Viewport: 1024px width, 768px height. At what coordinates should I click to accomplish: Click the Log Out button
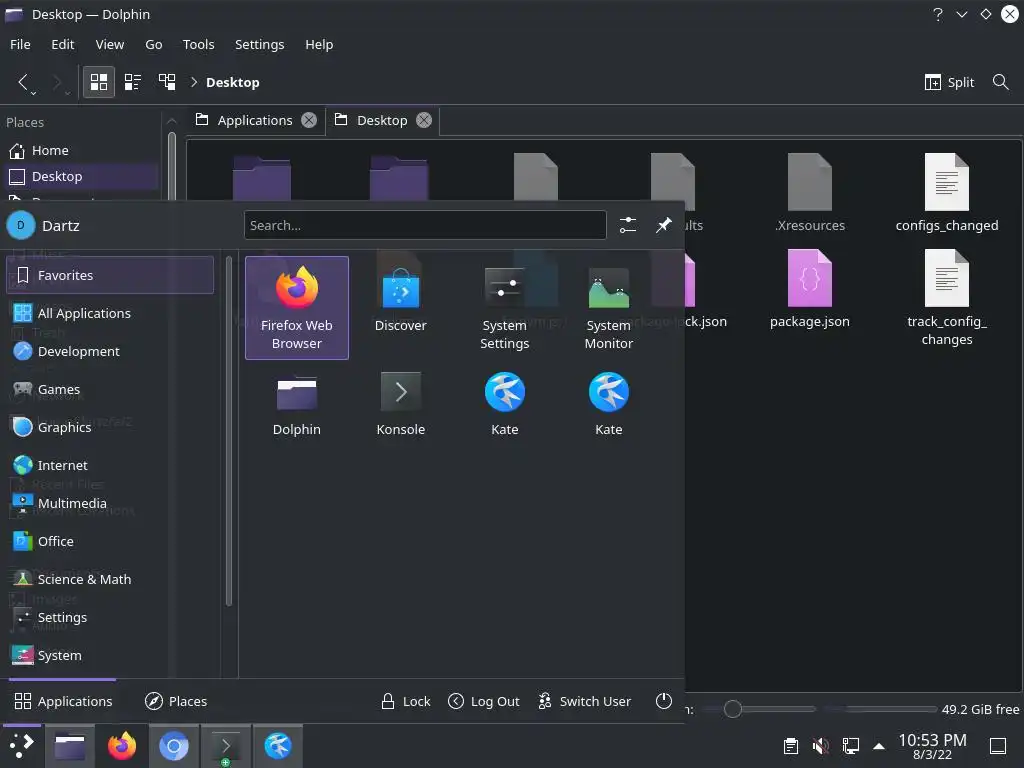point(484,701)
